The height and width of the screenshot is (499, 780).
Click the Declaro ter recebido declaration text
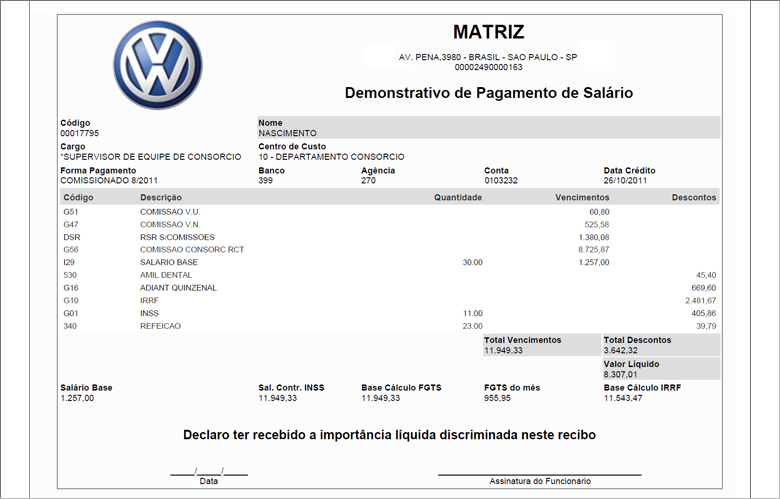pyautogui.click(x=390, y=435)
